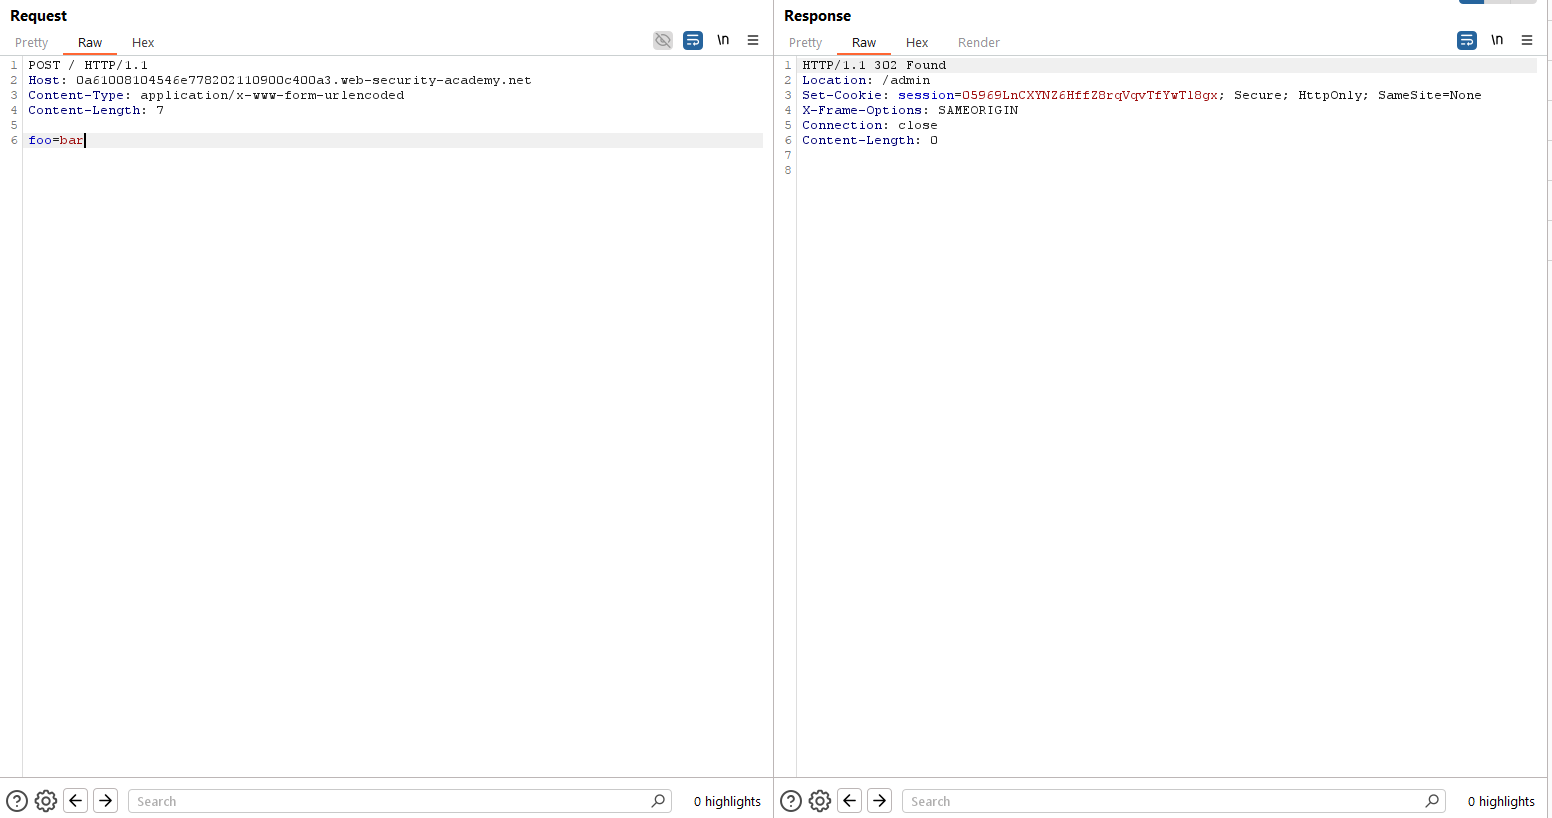
Task: Go to previous match in Request search
Action: pos(76,801)
